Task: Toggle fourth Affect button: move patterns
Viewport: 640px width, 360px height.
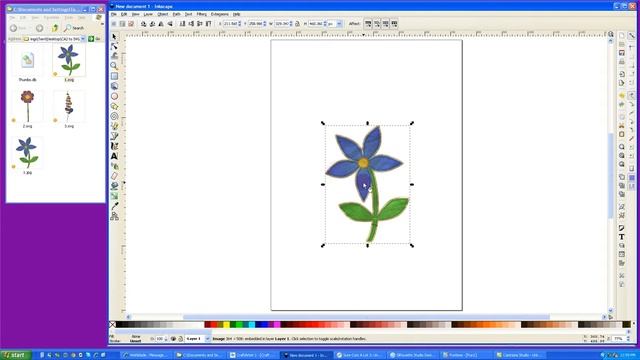Action: (394, 24)
